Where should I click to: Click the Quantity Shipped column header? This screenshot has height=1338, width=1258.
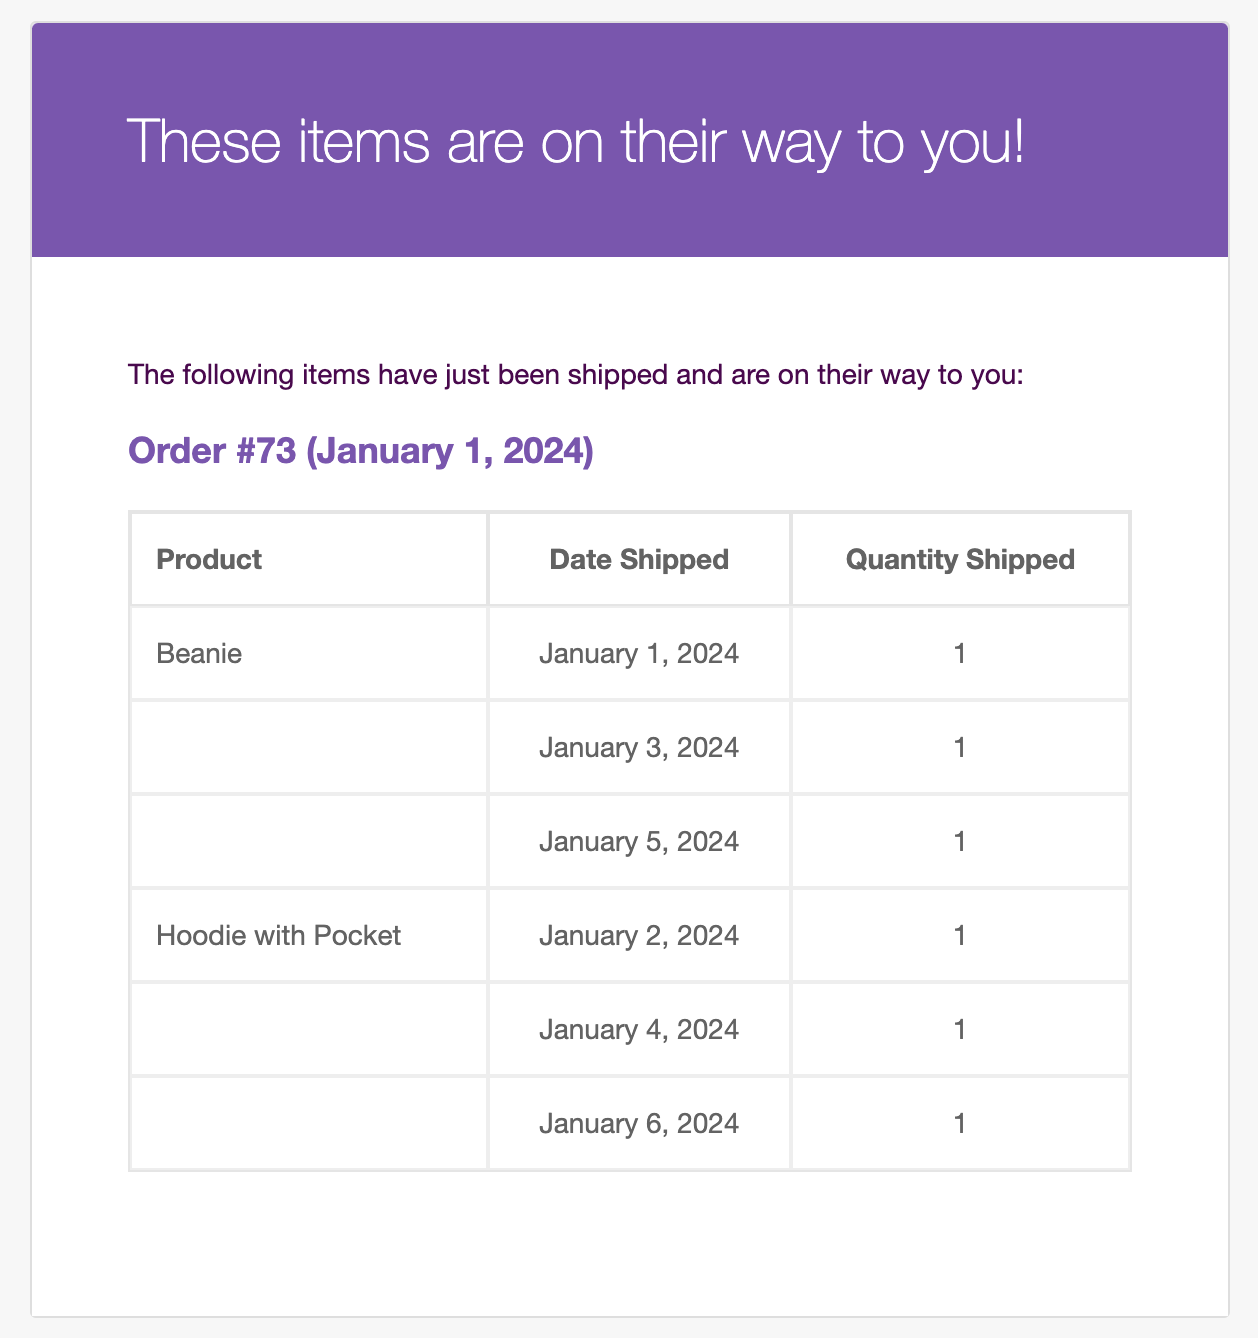point(960,559)
